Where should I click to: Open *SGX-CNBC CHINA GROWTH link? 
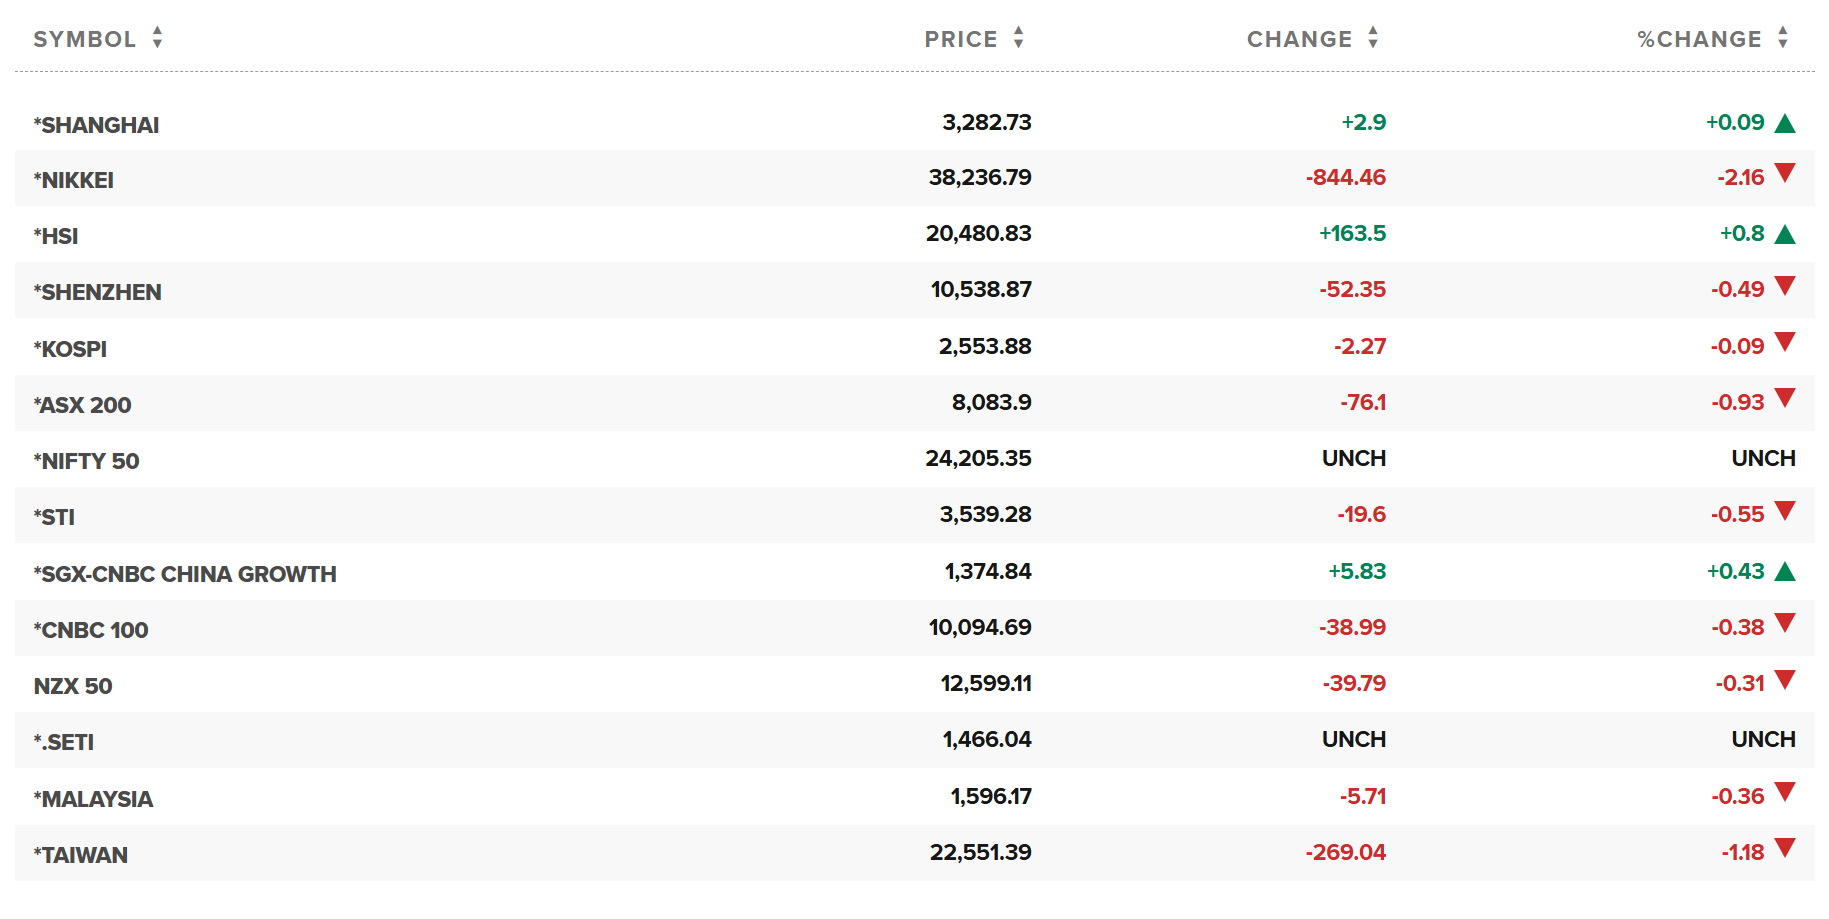185,574
